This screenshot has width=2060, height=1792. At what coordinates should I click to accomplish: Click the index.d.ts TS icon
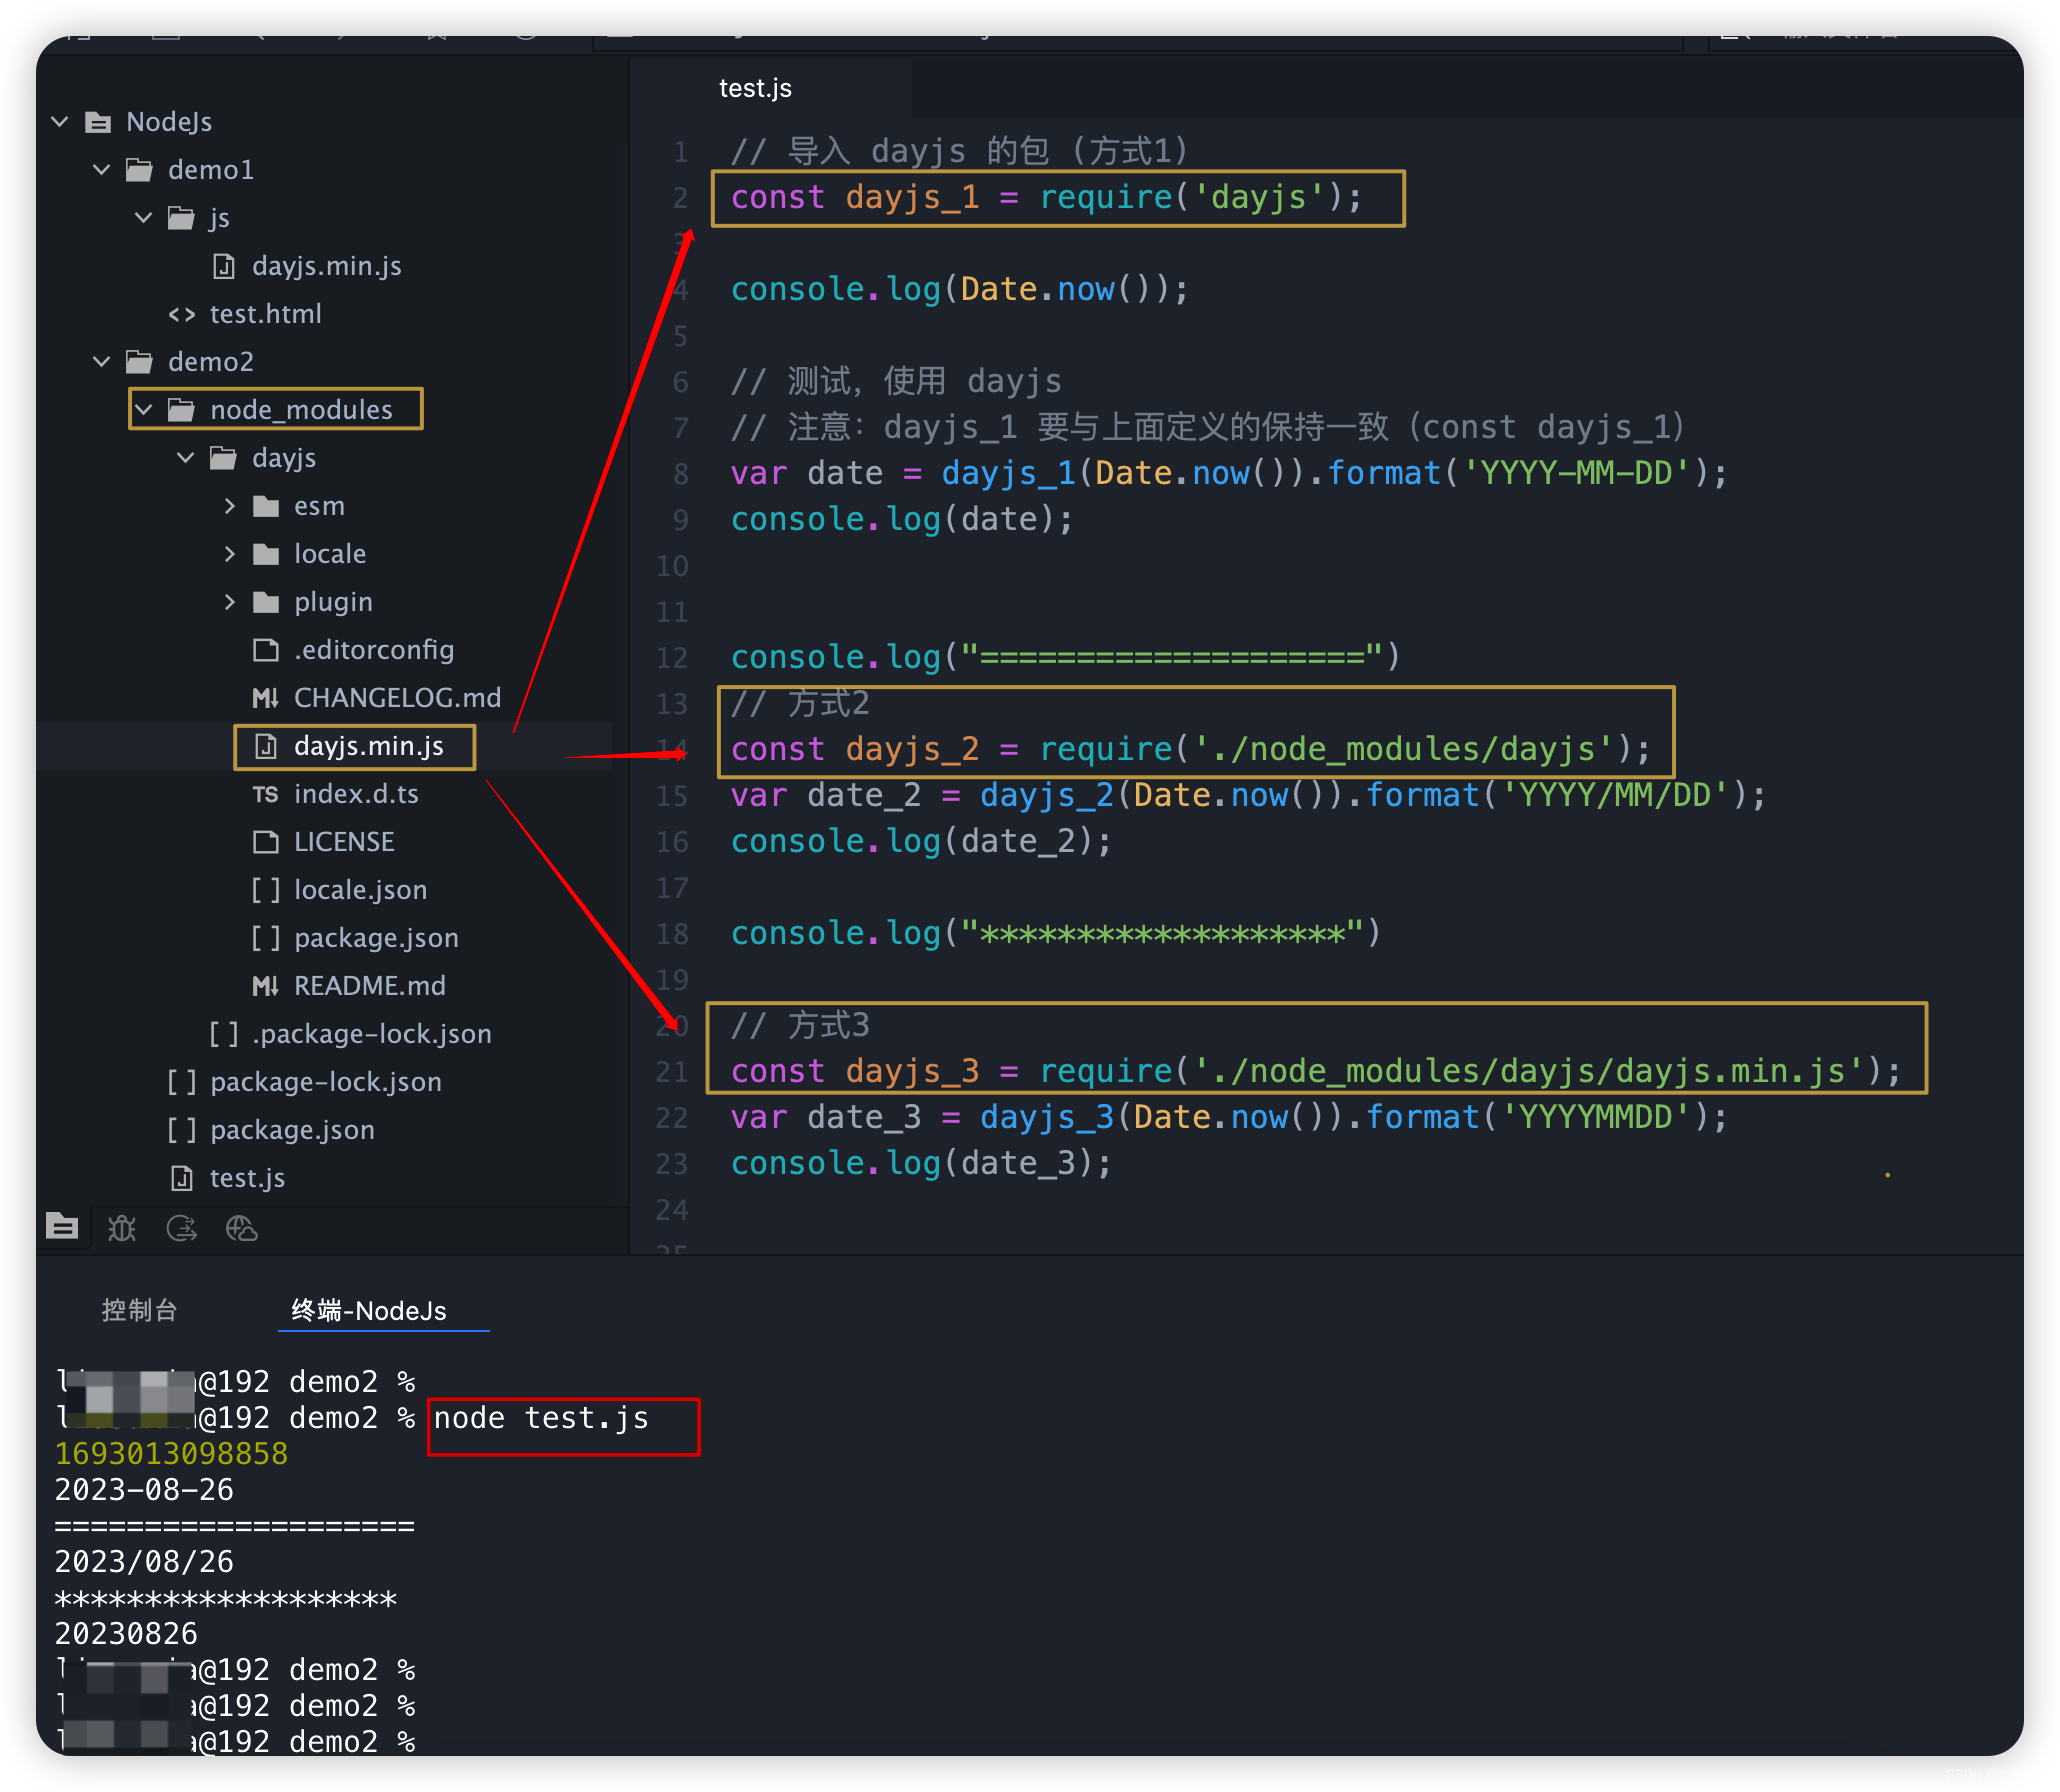coord(265,794)
